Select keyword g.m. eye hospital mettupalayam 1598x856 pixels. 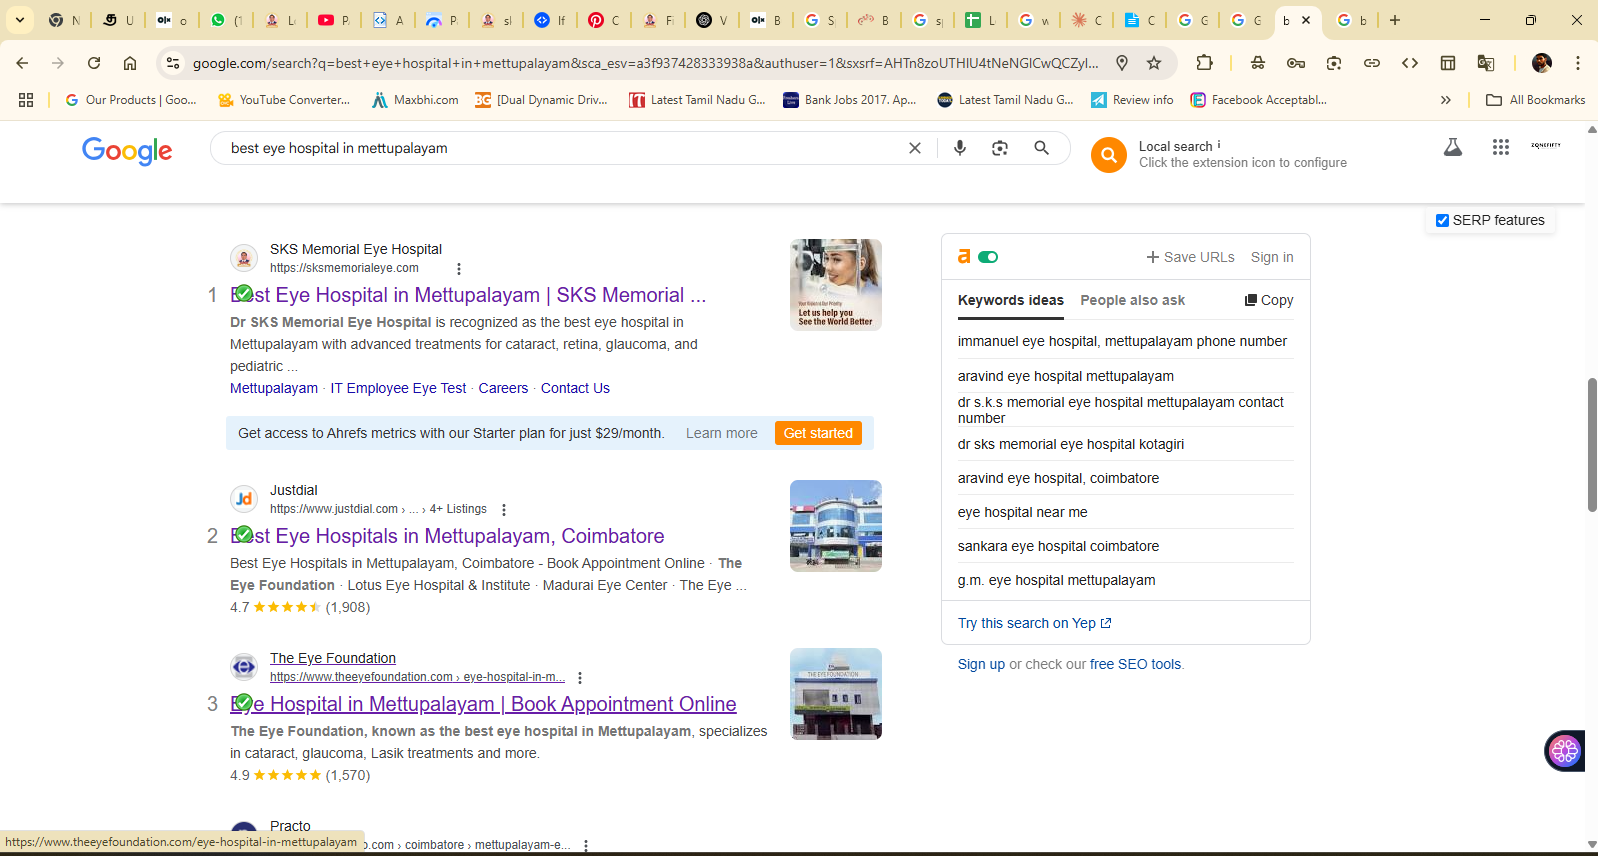[x=1056, y=580]
